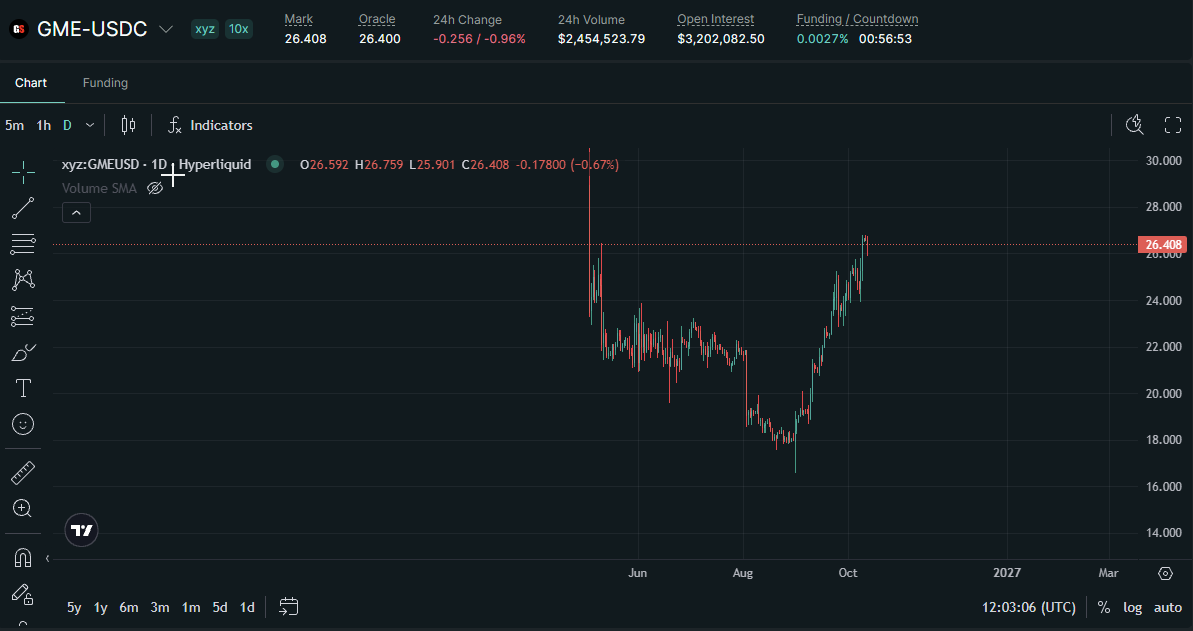Click the quick search lightning icon
The width and height of the screenshot is (1193, 631).
click(x=1134, y=125)
